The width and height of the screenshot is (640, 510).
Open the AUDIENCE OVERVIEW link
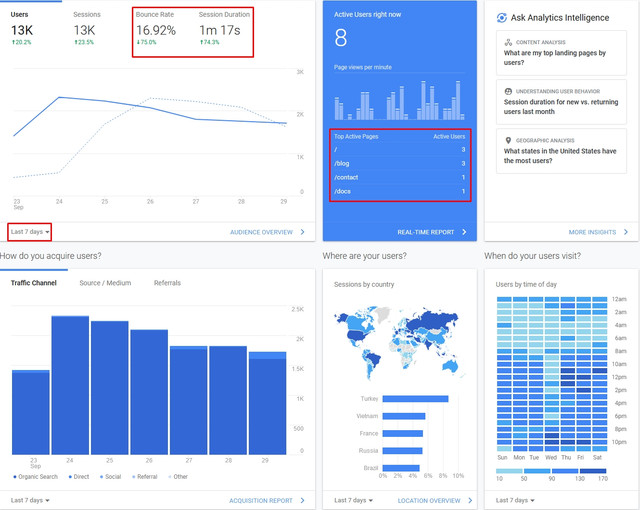[x=261, y=232]
